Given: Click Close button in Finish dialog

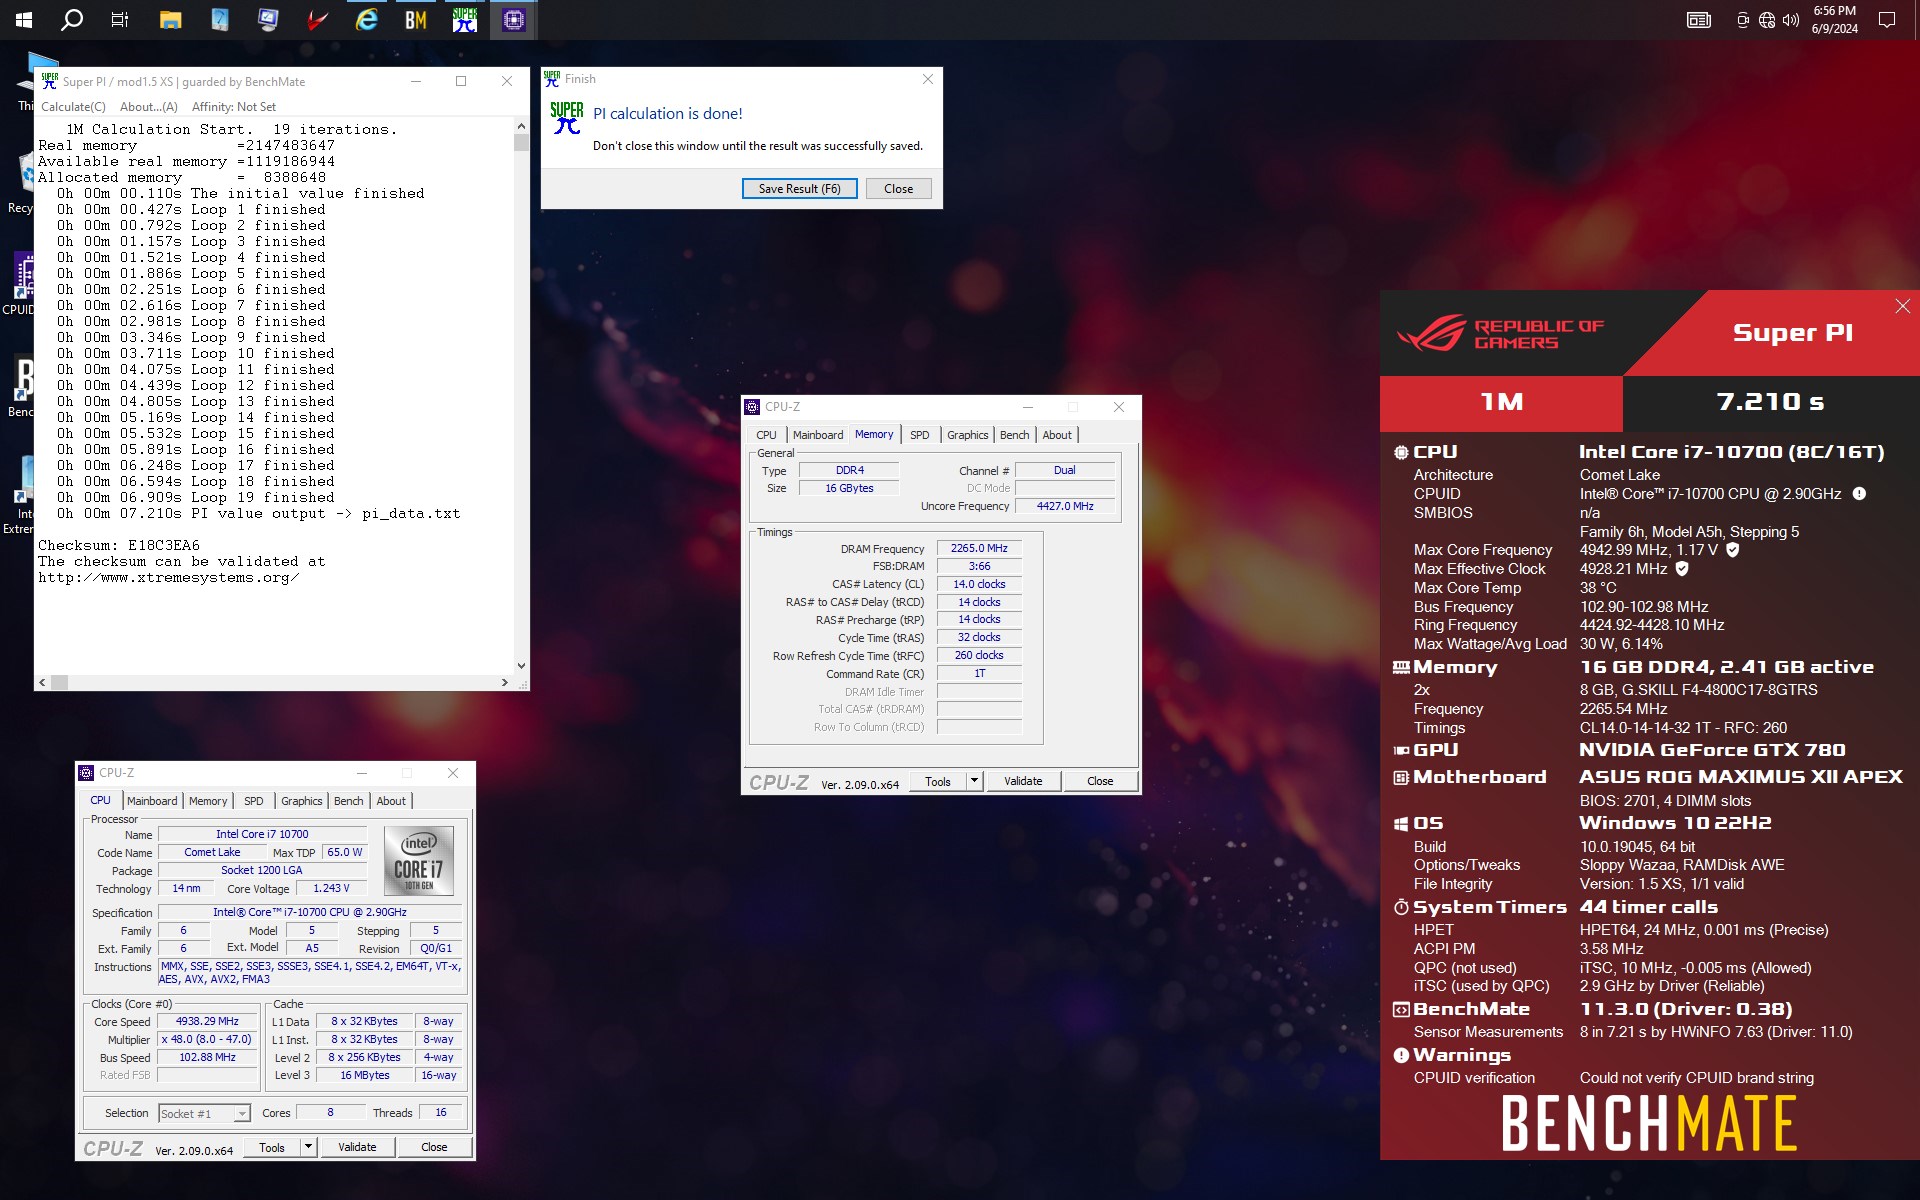Looking at the screenshot, I should [898, 189].
